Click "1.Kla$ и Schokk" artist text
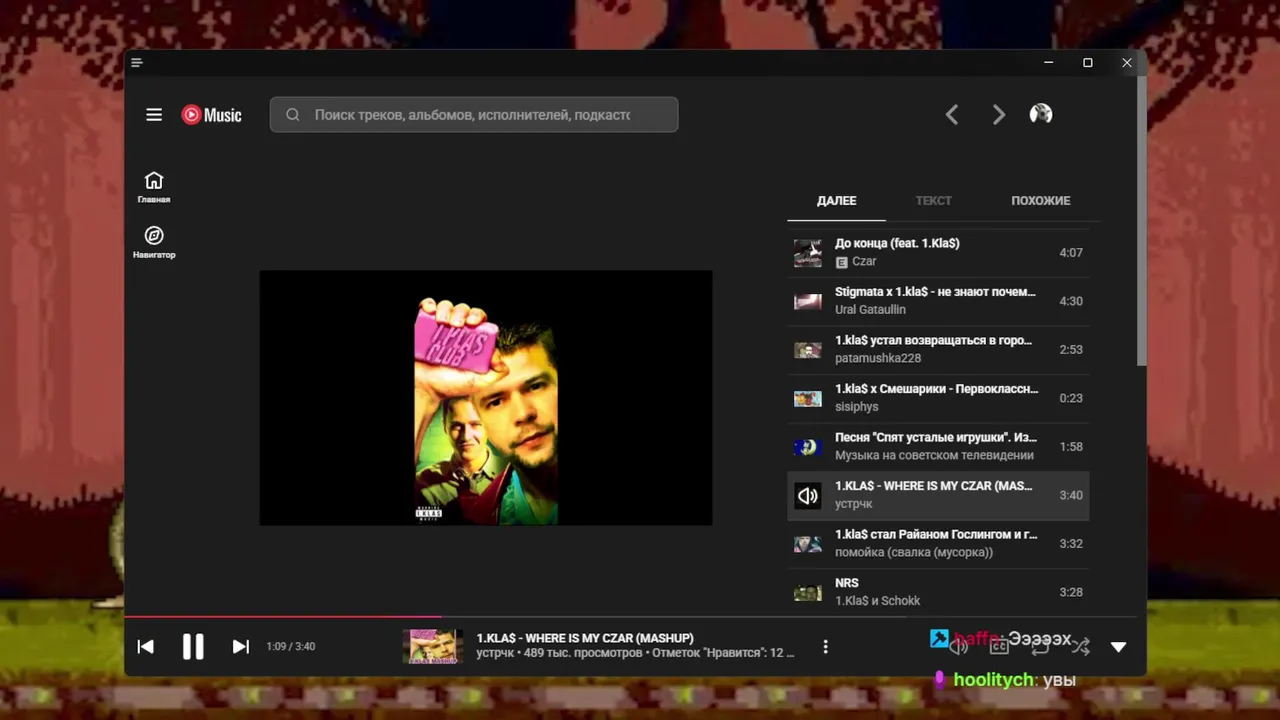This screenshot has width=1280, height=720. [x=877, y=601]
